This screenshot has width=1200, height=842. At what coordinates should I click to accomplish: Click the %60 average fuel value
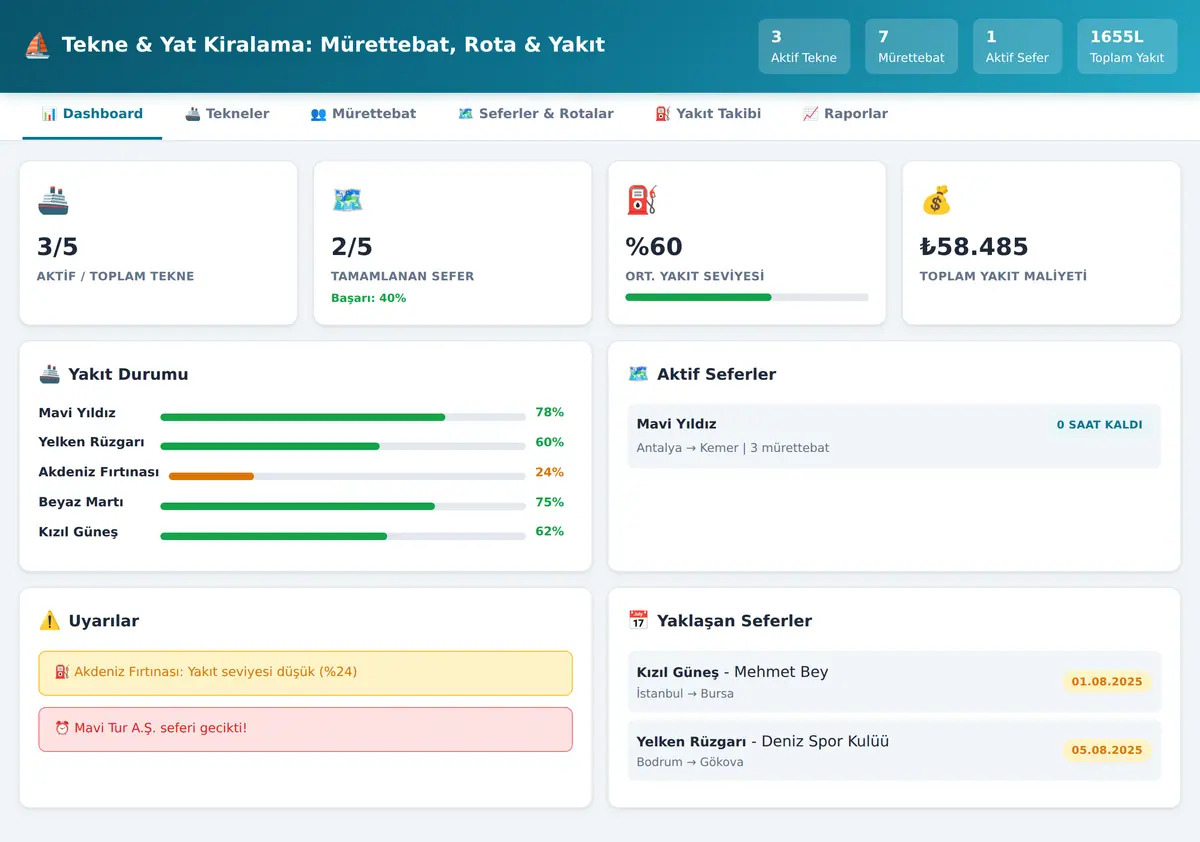click(x=654, y=247)
